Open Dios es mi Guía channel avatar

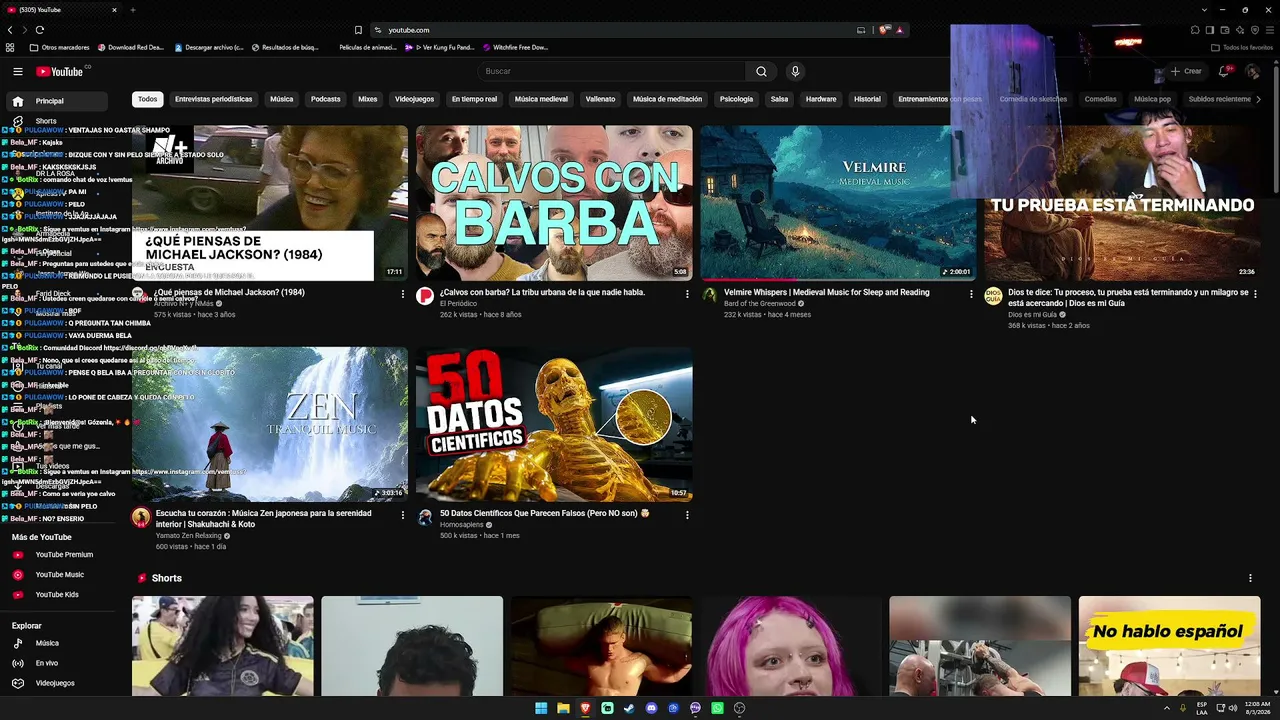993,295
